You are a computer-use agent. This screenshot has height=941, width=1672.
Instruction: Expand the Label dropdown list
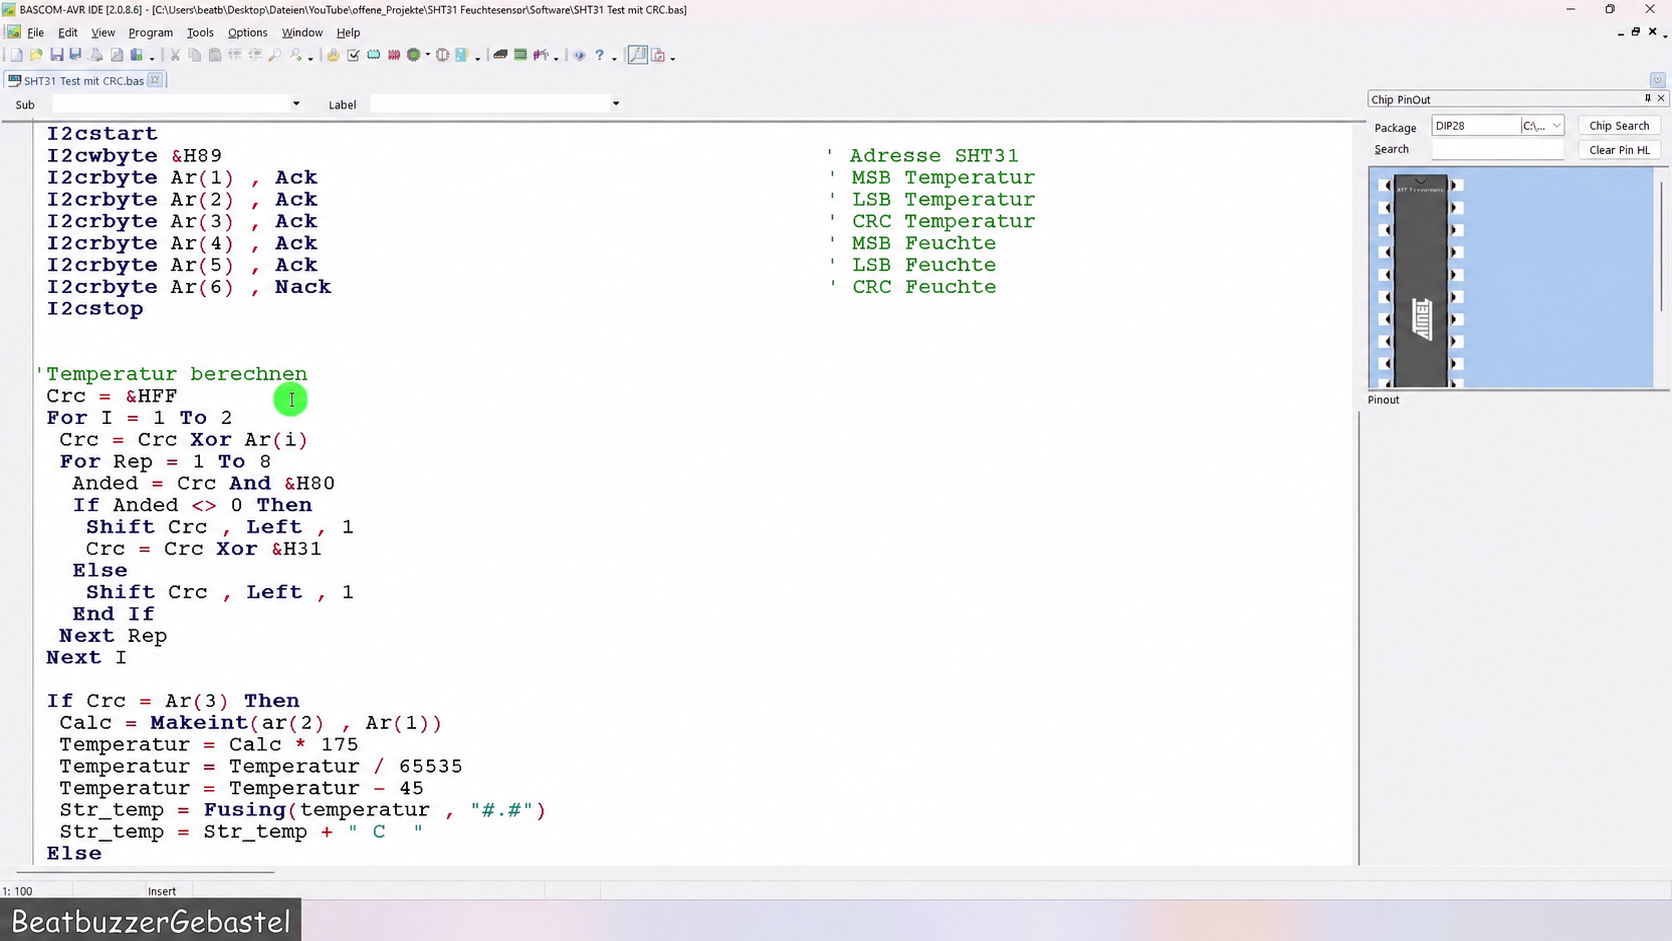tap(616, 104)
